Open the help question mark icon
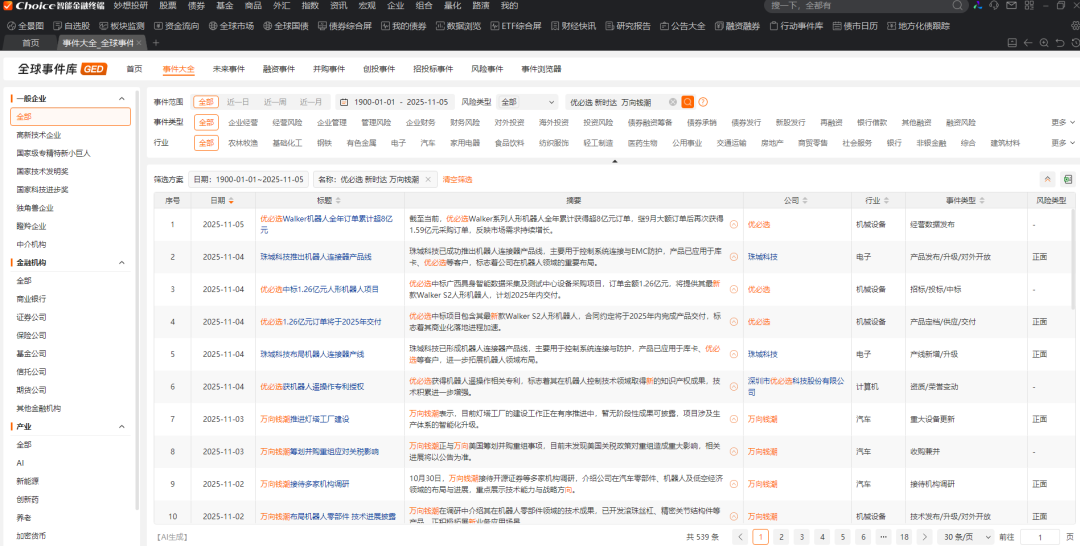The image size is (1080, 546). point(703,102)
